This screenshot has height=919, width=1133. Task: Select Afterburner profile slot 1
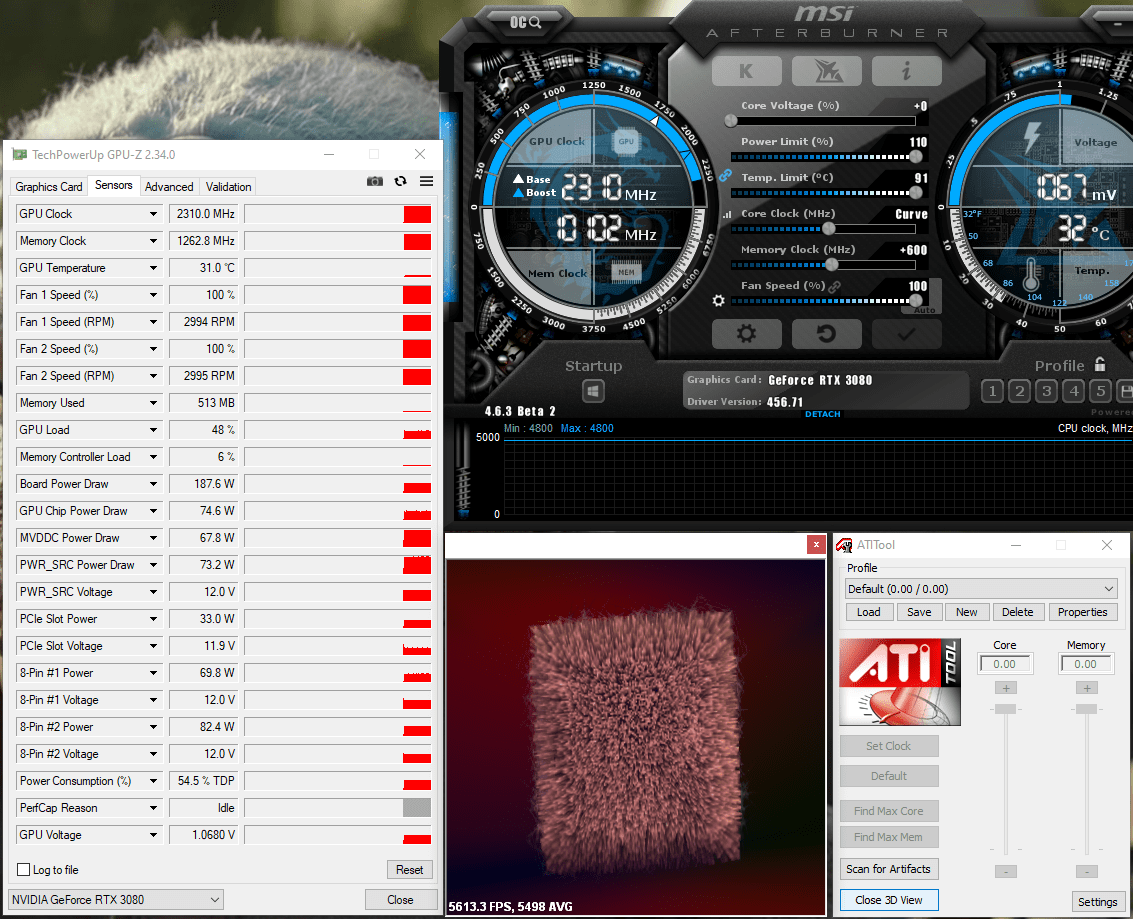point(993,392)
